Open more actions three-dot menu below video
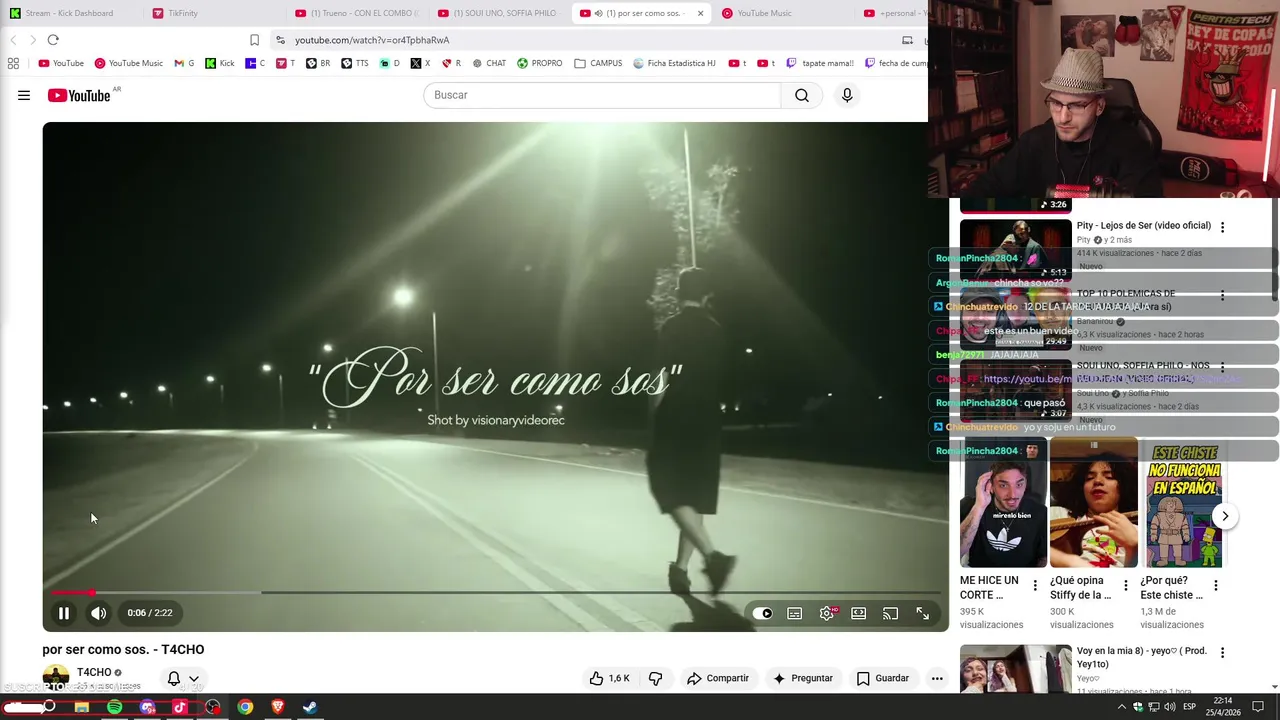 937,678
